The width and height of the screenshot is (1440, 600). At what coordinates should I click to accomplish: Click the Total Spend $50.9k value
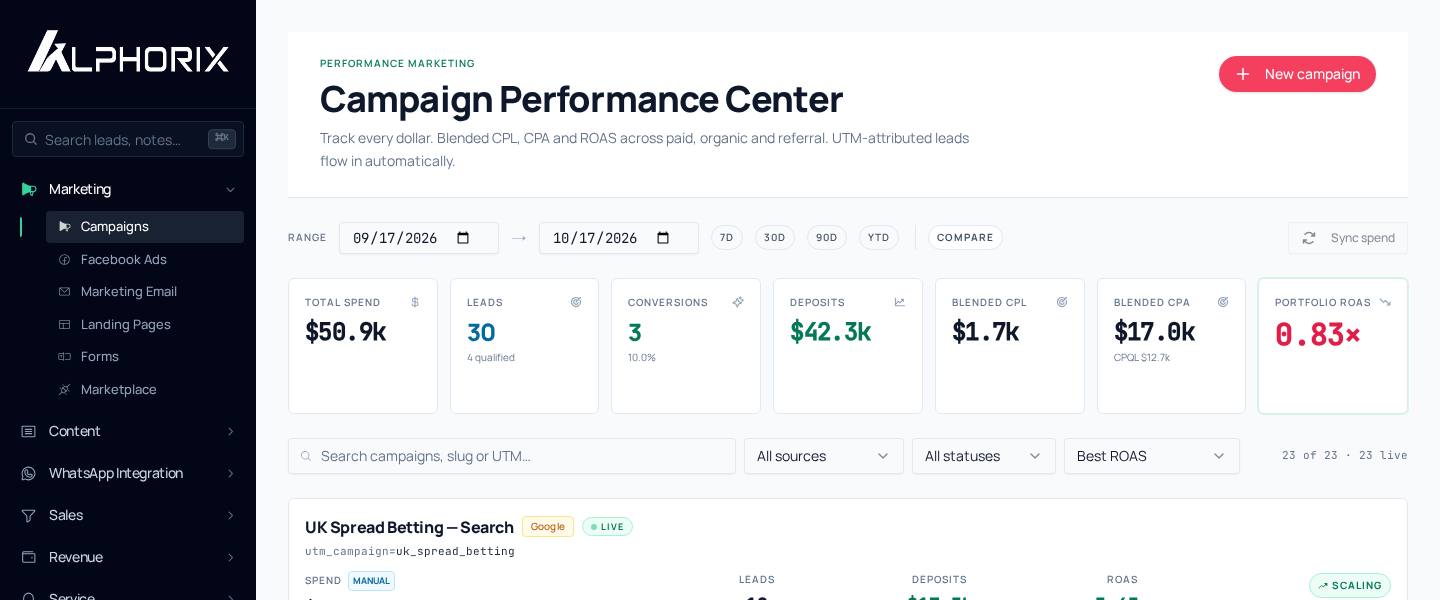click(345, 332)
